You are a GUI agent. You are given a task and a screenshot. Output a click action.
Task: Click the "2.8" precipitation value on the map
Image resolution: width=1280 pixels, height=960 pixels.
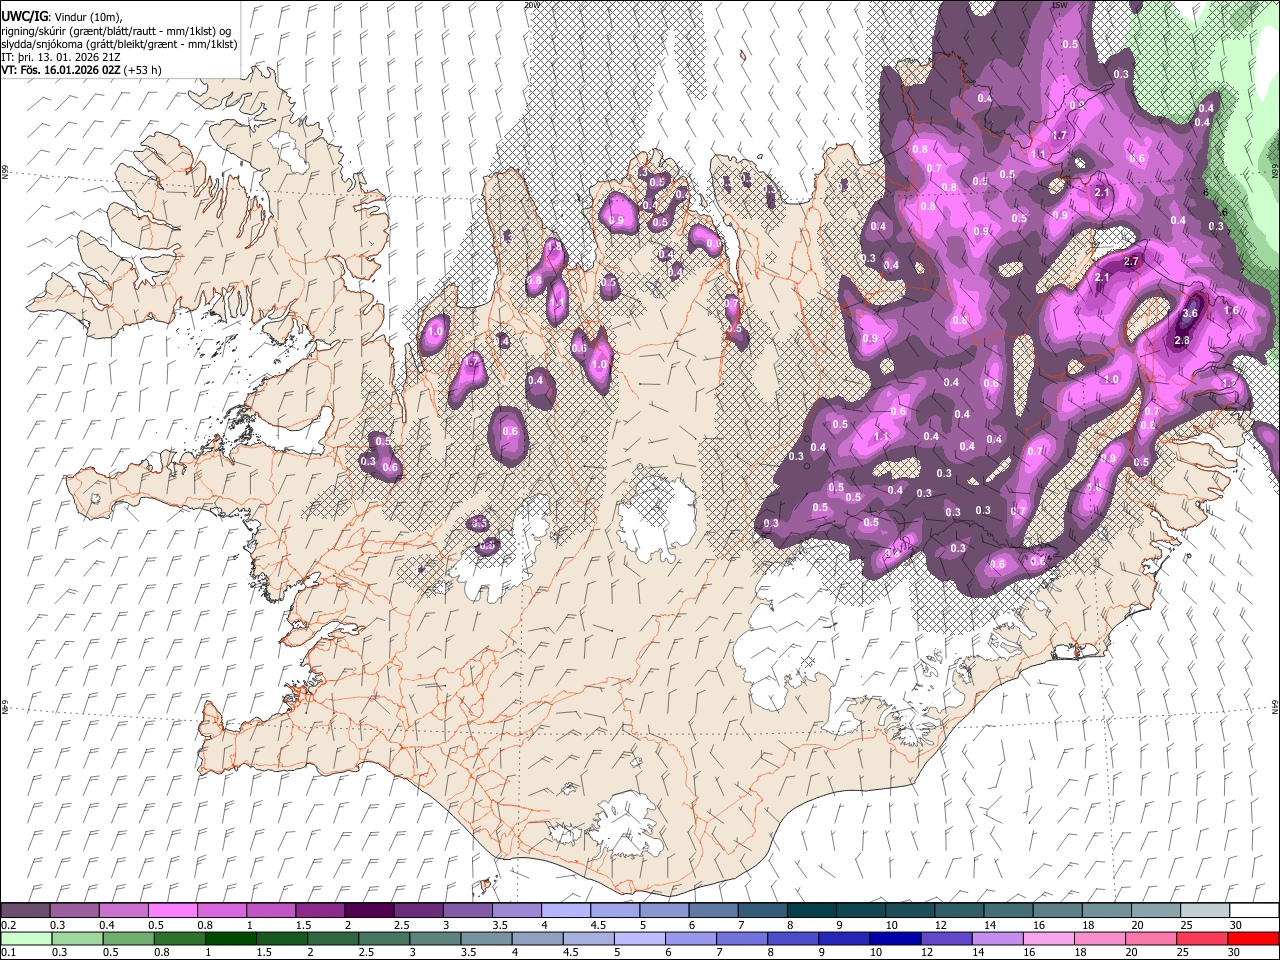[1182, 341]
